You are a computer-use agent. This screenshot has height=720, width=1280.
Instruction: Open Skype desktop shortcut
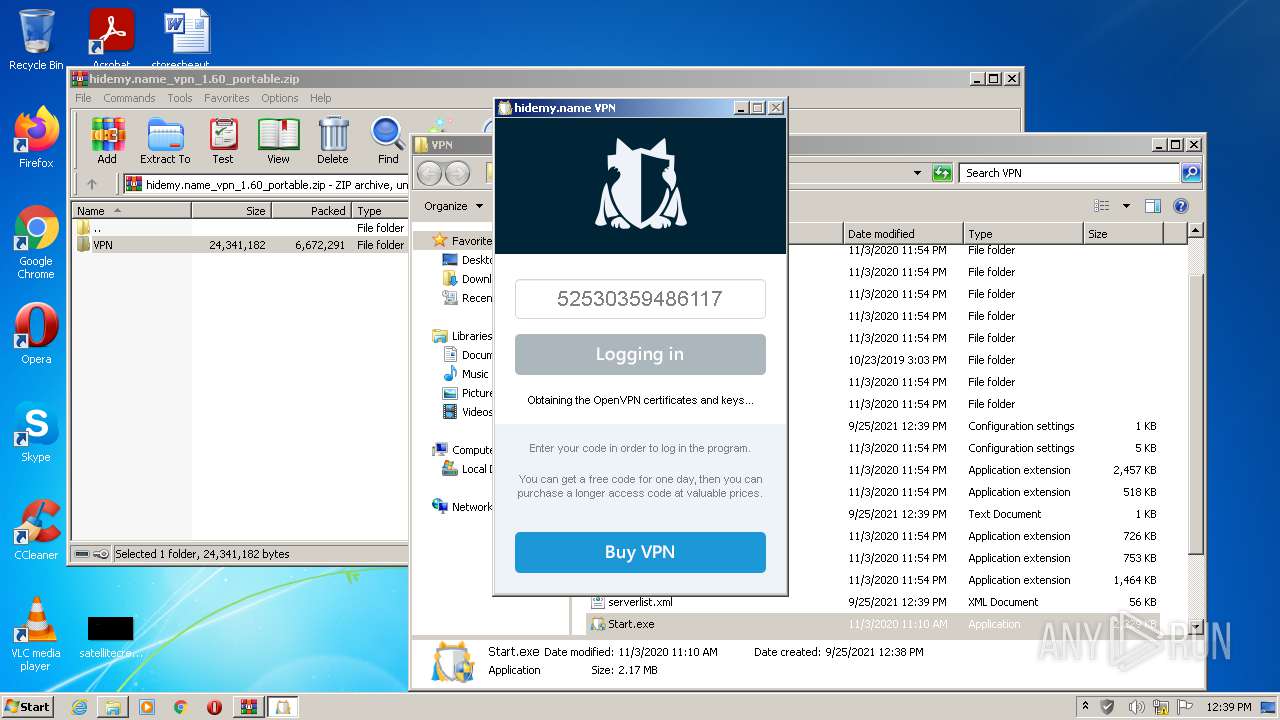pos(36,432)
